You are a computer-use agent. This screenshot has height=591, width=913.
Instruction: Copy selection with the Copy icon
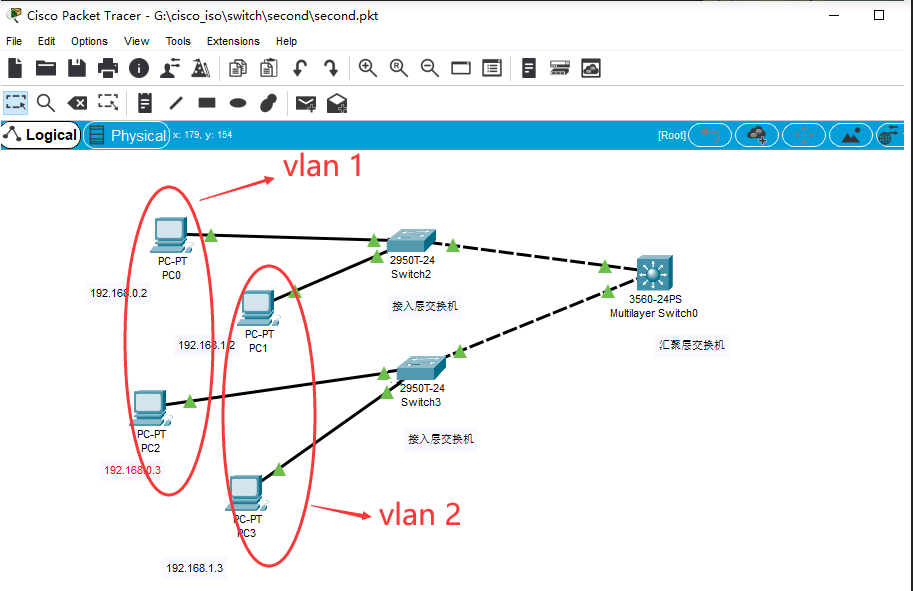238,68
